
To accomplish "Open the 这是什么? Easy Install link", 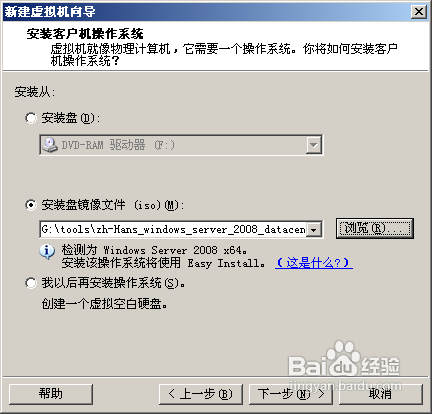I will (314, 263).
